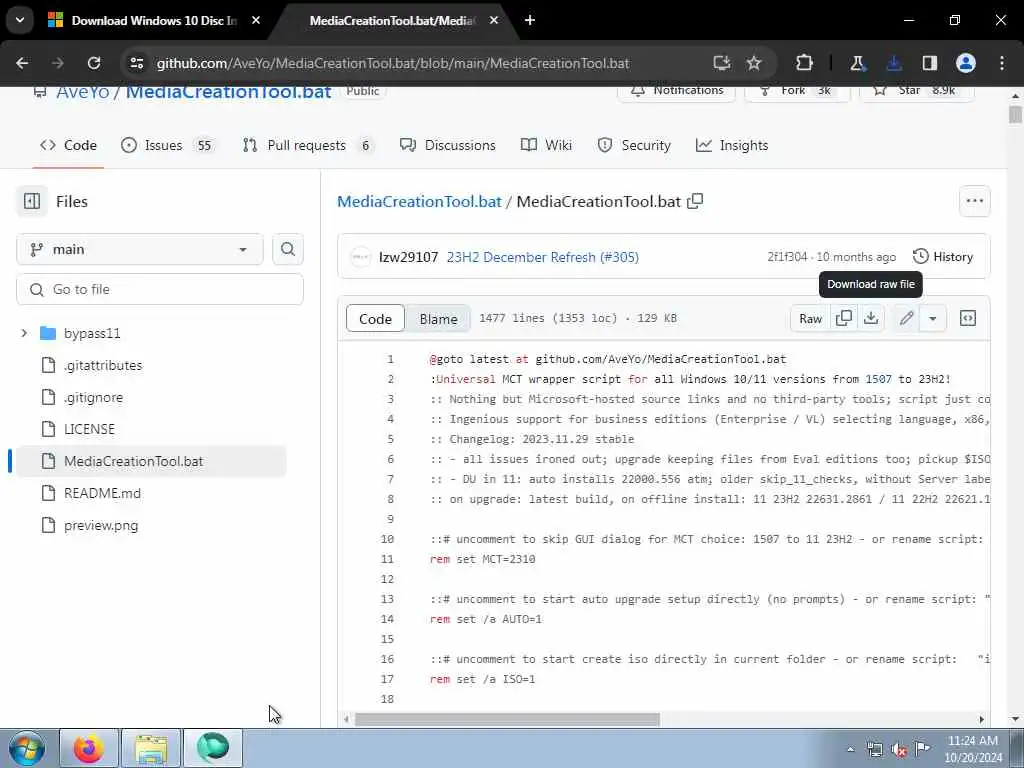This screenshot has width=1024, height=768.
Task: Click the horizontal code scrollbar
Action: coord(507,719)
